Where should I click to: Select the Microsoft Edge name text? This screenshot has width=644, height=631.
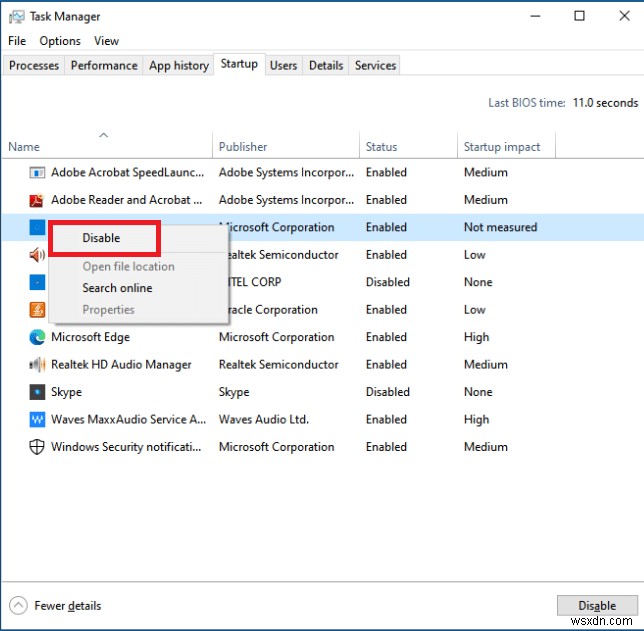coord(90,337)
